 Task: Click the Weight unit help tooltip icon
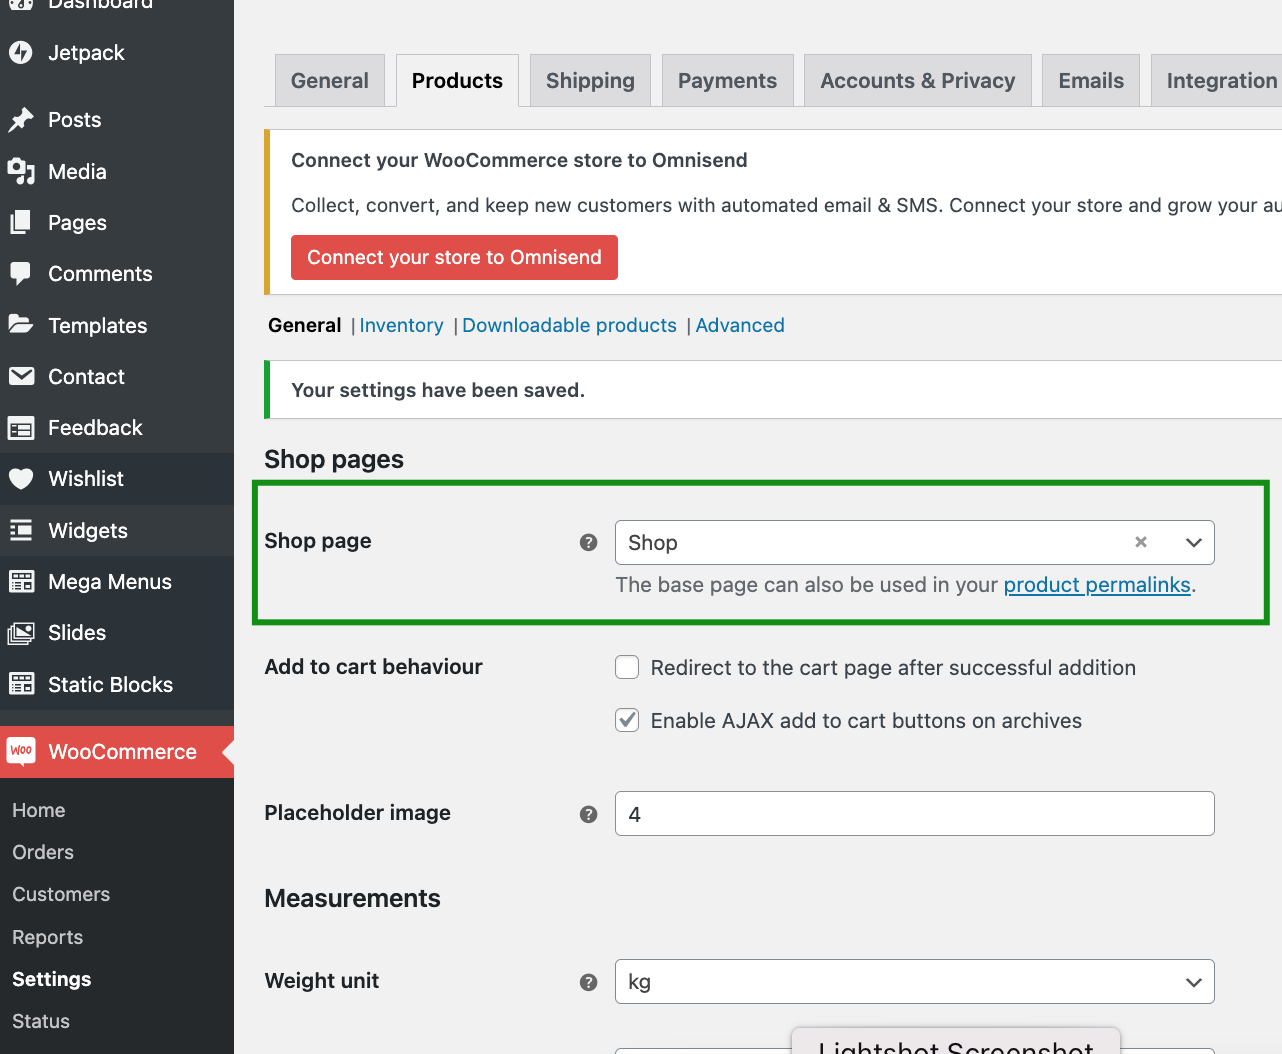[x=588, y=982]
